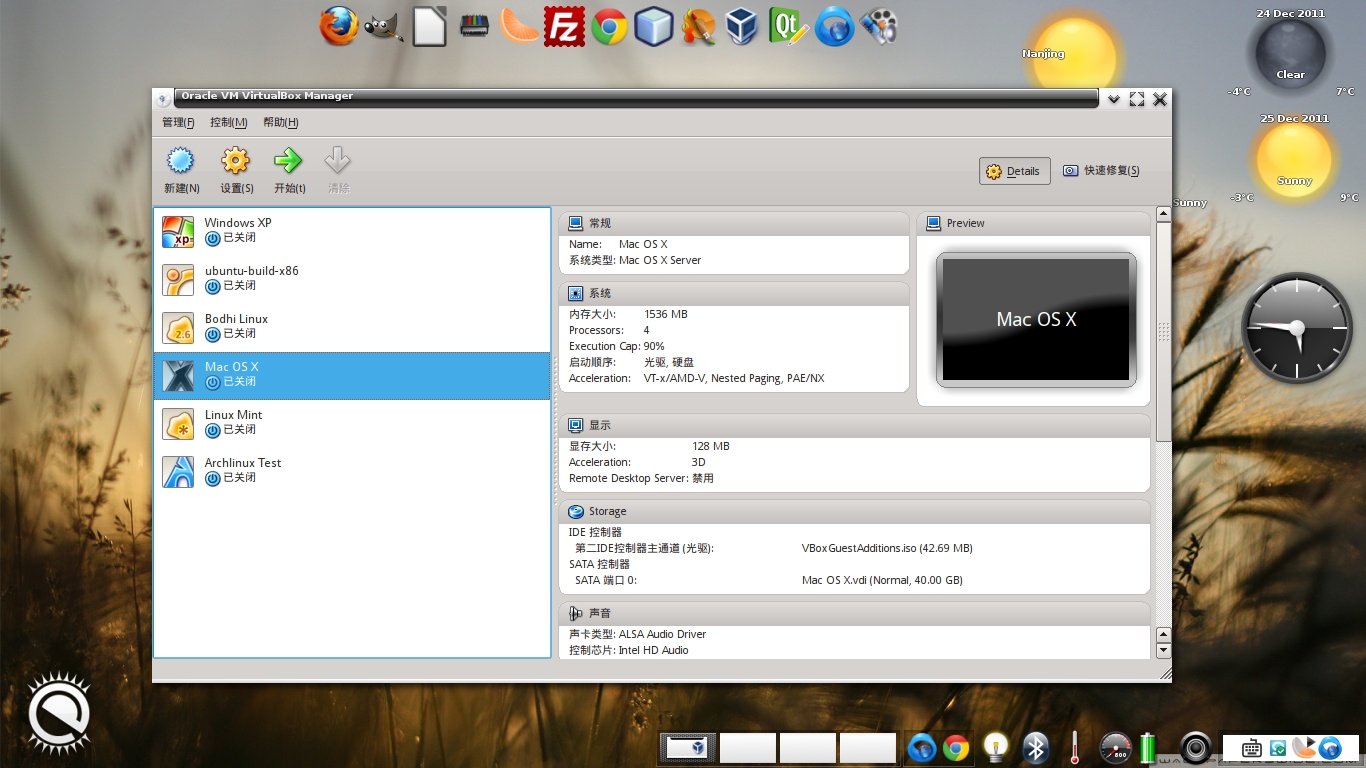Click details pane scrollbar bottom down arrow
This screenshot has width=1366, height=768.
coord(1163,651)
